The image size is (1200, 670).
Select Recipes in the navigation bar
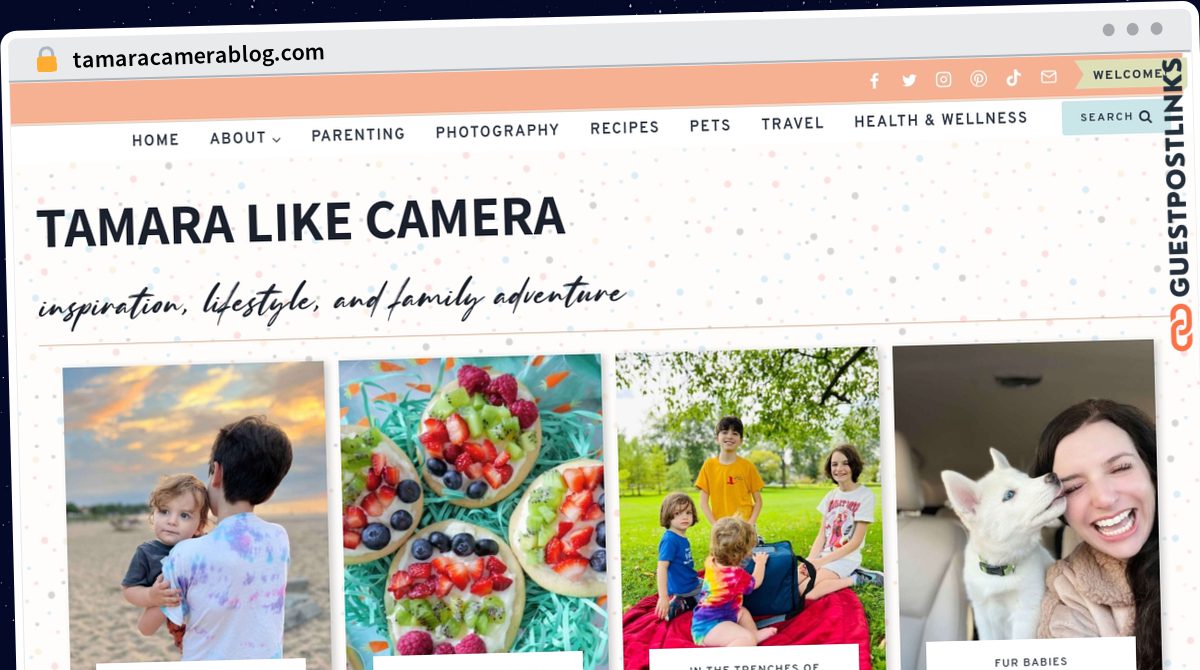624,127
